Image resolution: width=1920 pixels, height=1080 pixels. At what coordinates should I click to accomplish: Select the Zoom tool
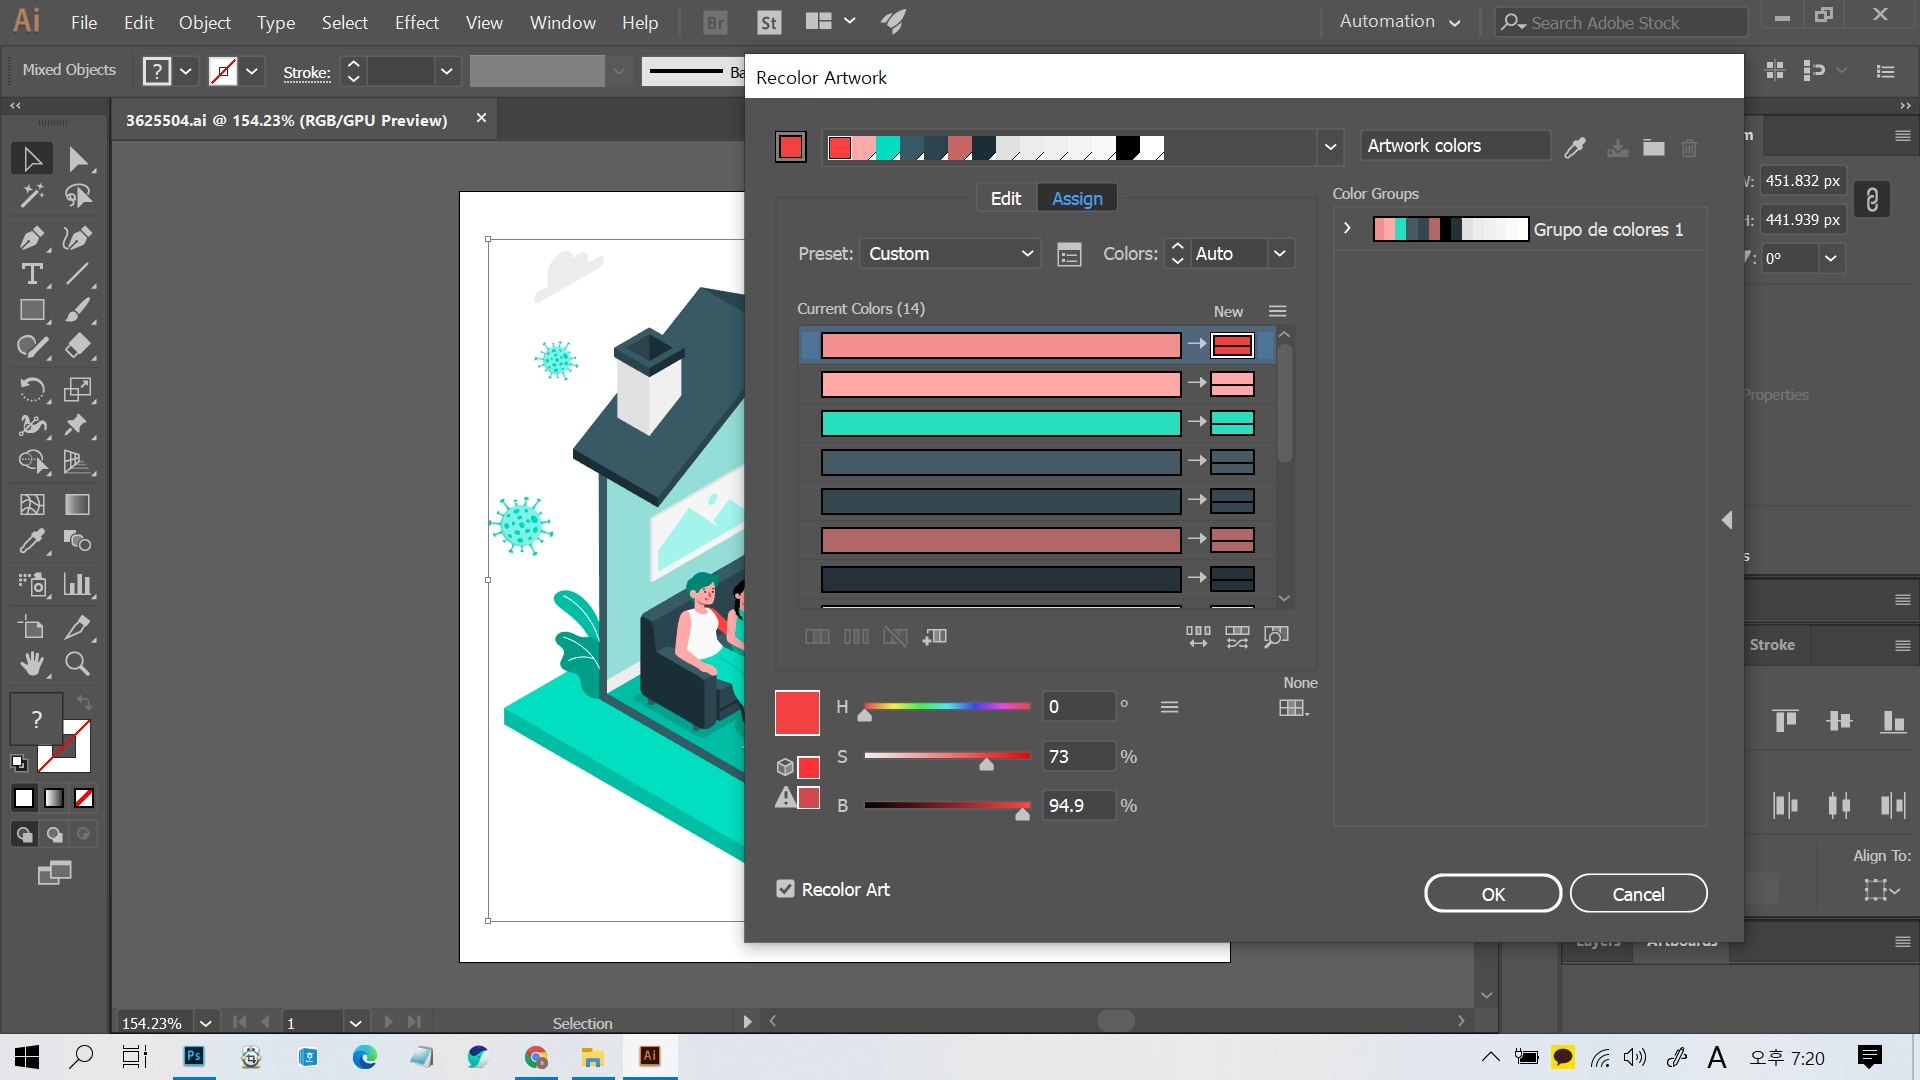77,663
